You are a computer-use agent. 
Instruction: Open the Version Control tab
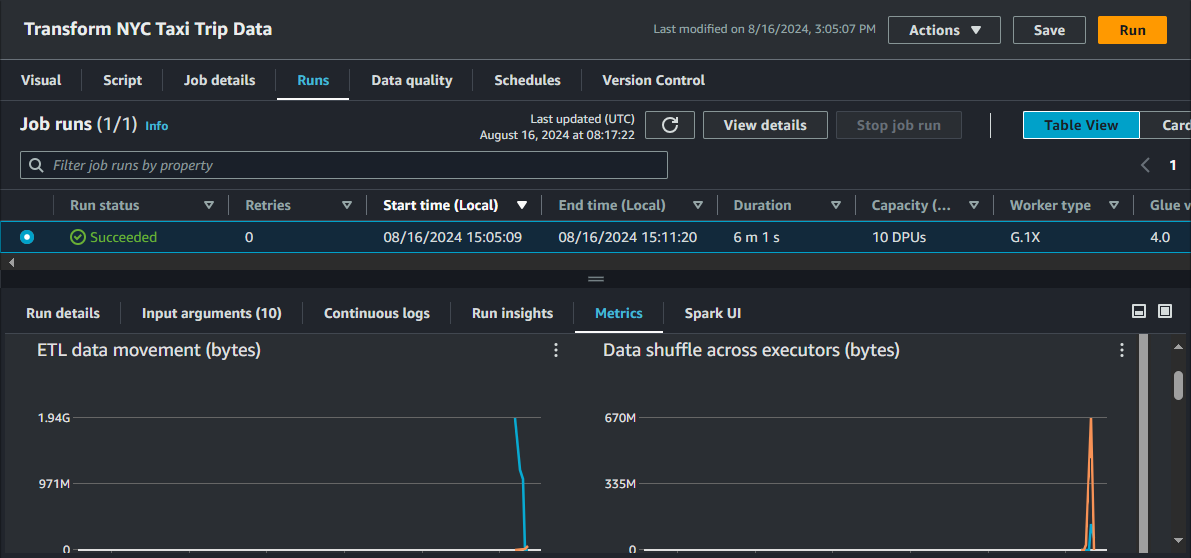653,80
